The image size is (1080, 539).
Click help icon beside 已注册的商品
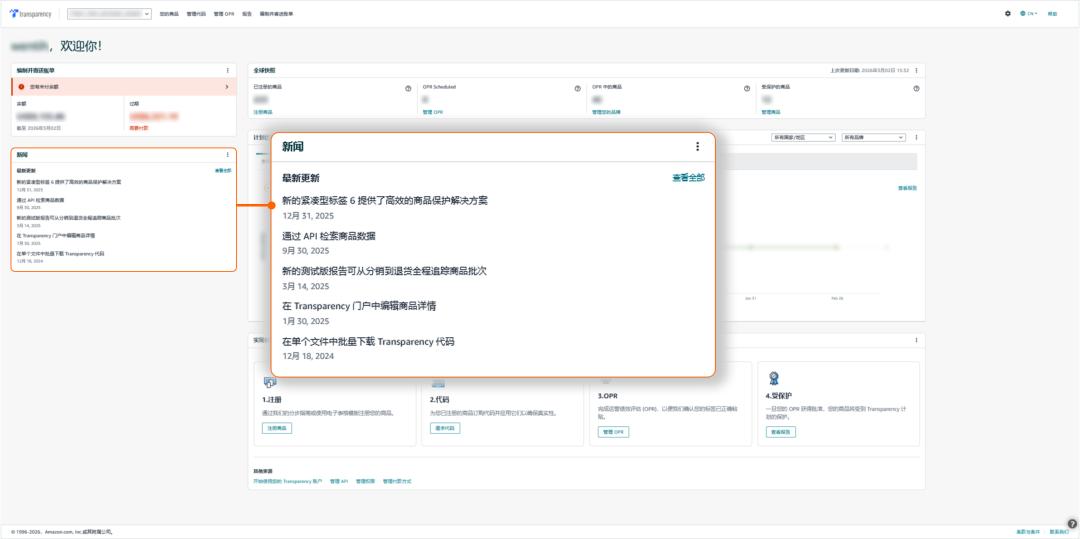click(x=408, y=88)
